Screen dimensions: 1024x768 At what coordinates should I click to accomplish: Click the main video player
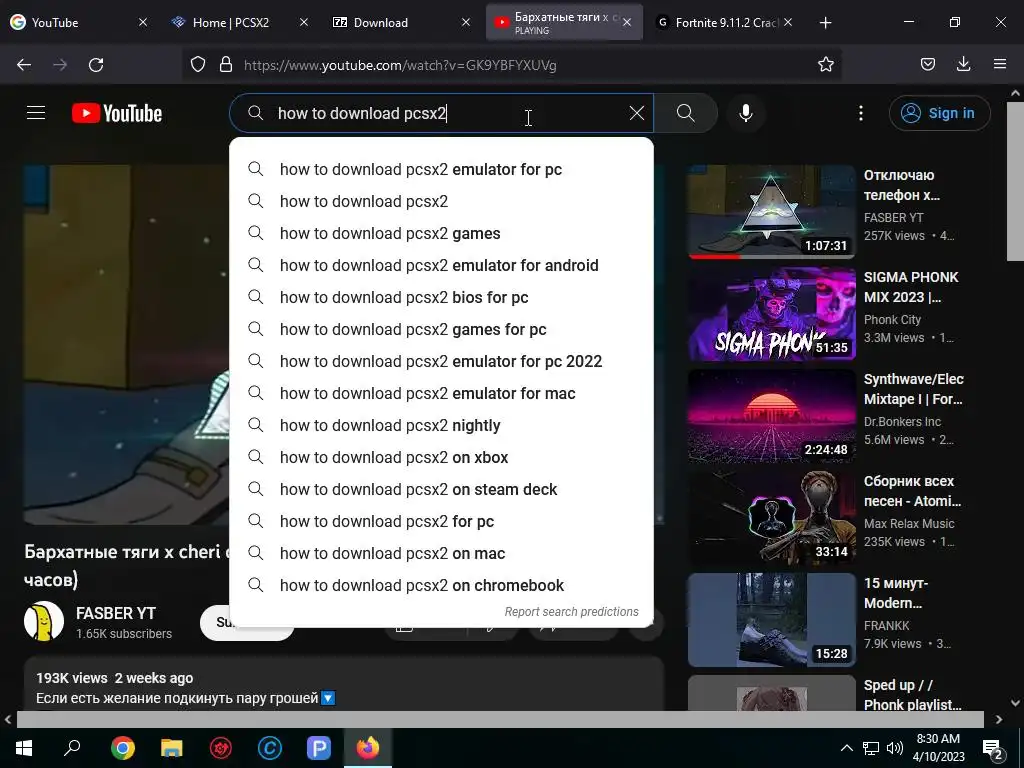pos(127,344)
